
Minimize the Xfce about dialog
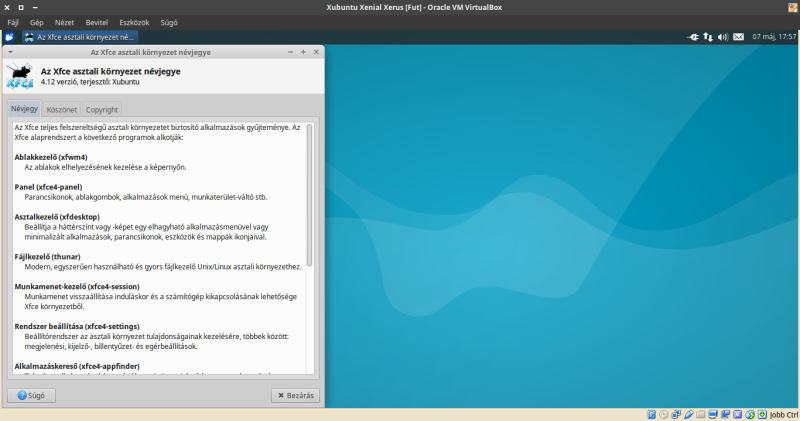(x=290, y=52)
